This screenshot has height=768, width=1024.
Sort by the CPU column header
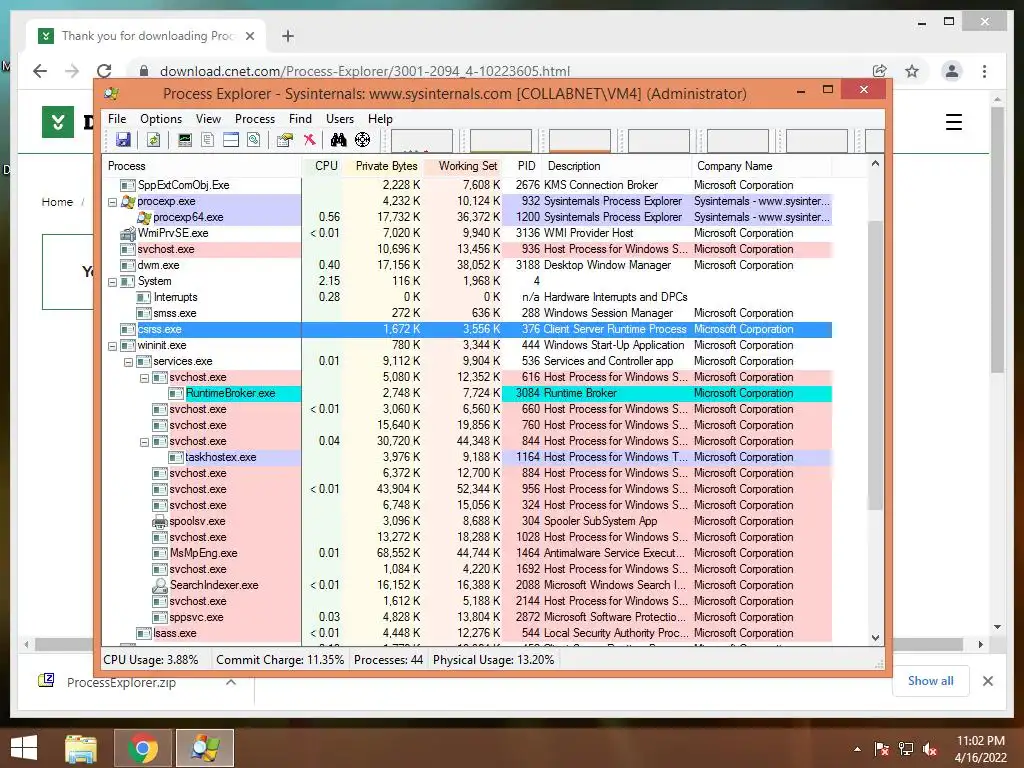[322, 166]
